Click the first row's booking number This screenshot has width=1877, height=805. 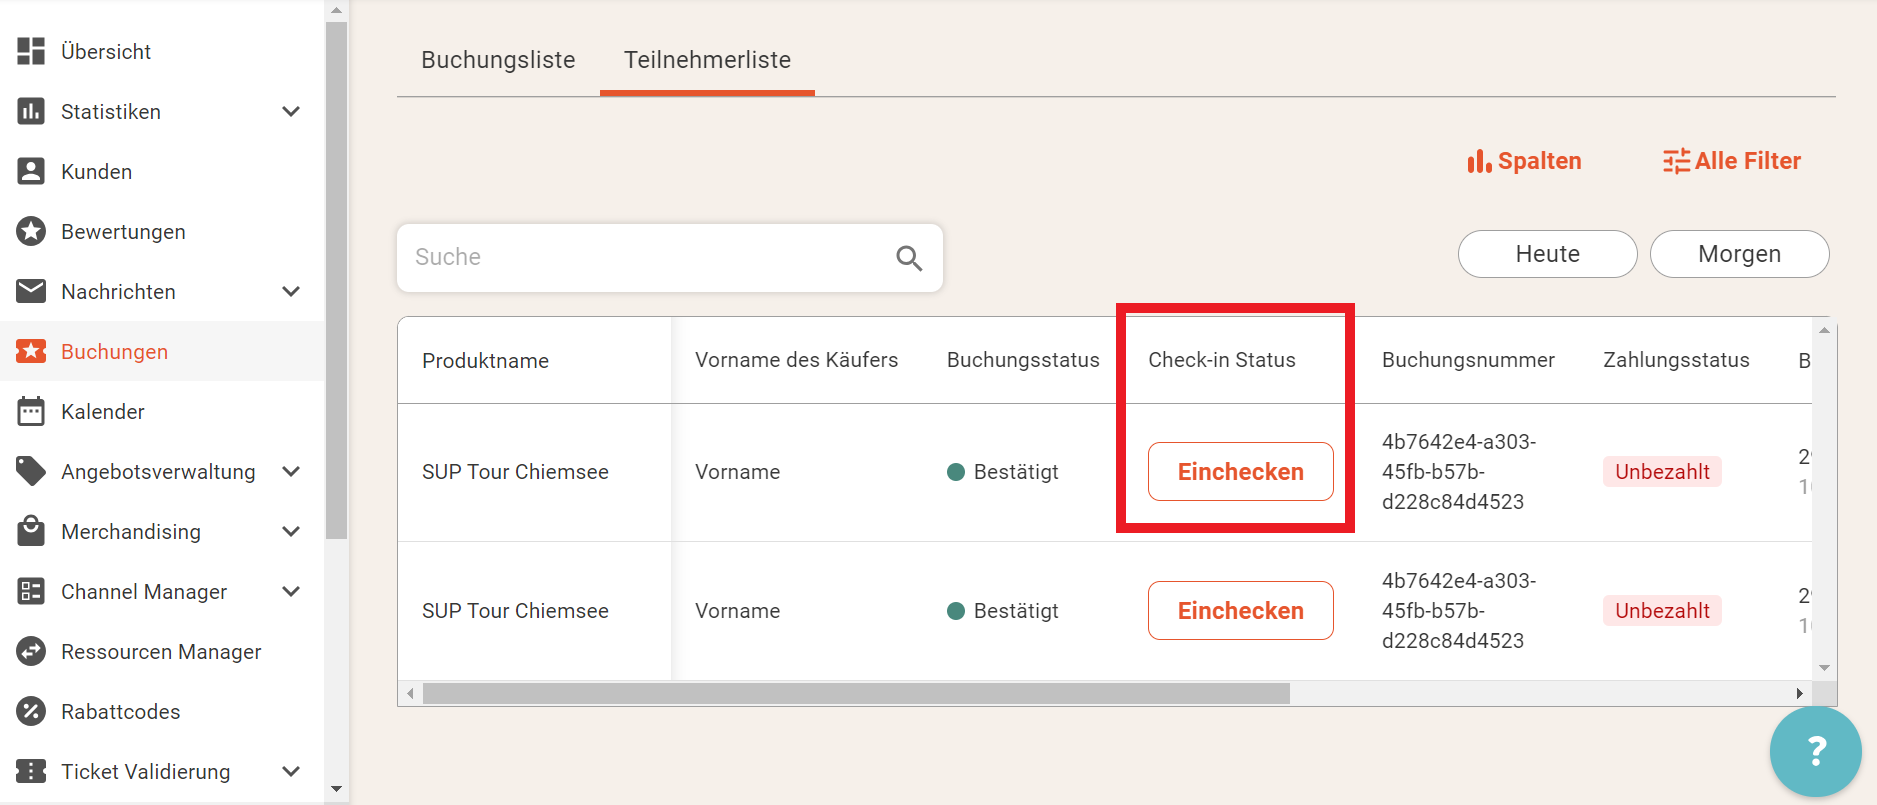pos(1458,471)
